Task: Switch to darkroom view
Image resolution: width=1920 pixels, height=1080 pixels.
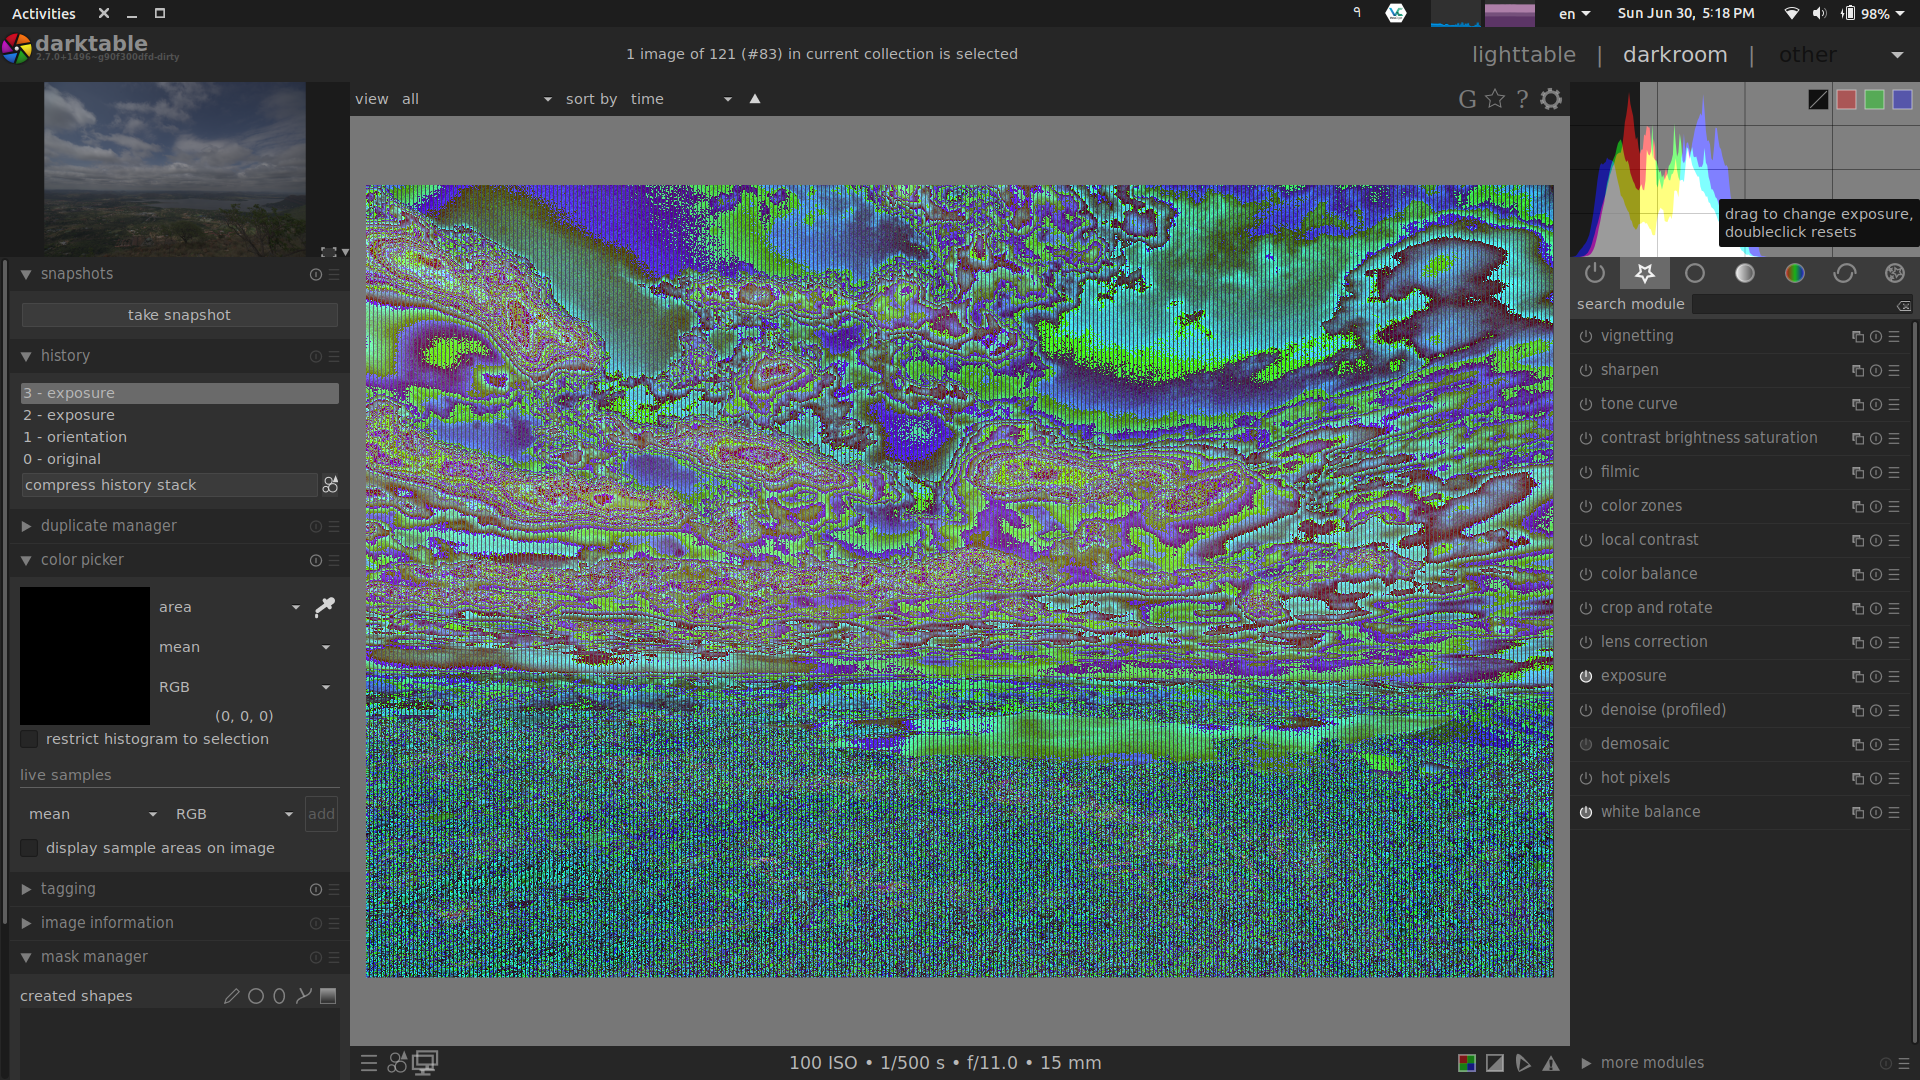Action: 1675,55
